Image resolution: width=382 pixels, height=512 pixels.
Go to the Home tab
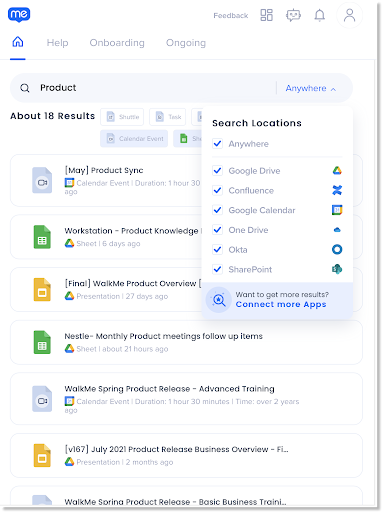coord(18,42)
